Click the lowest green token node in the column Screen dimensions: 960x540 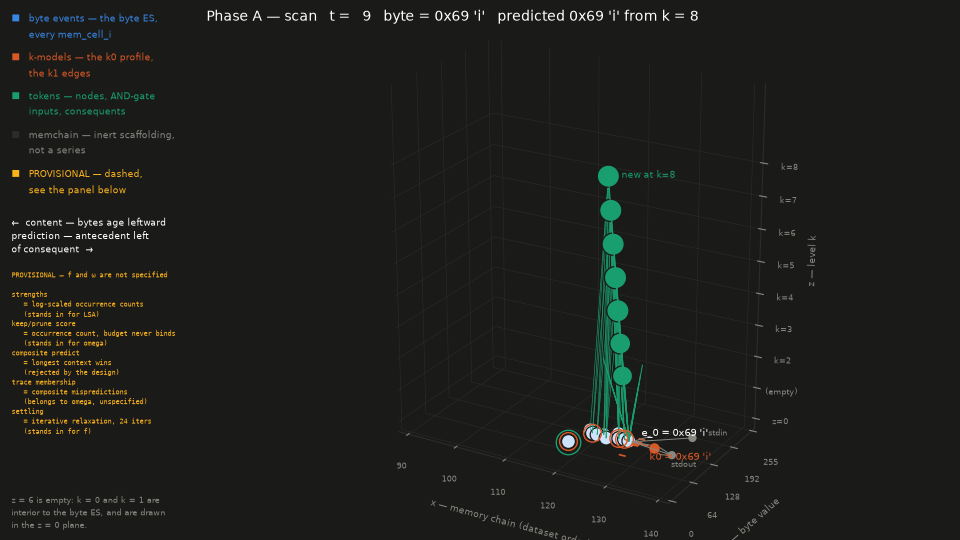[x=622, y=376]
